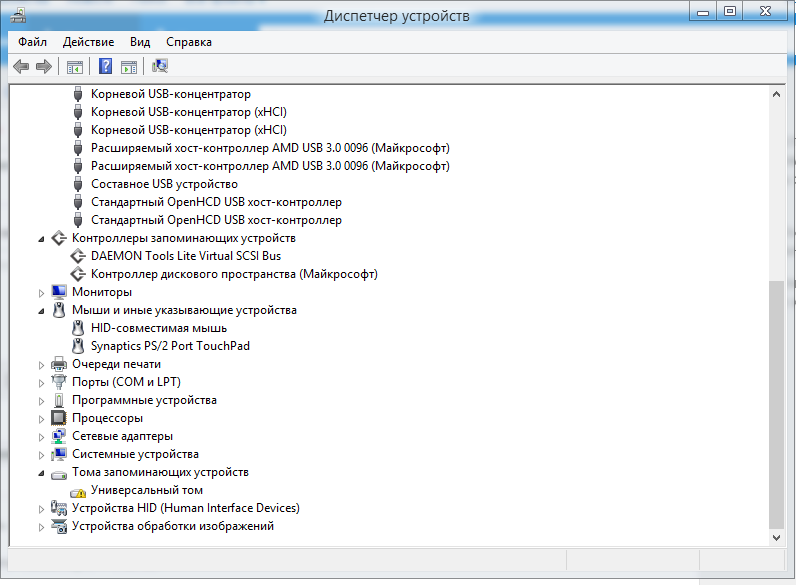The width and height of the screenshot is (796, 585).
Task: Maximize the Диспетчер устройств window
Action: point(729,12)
